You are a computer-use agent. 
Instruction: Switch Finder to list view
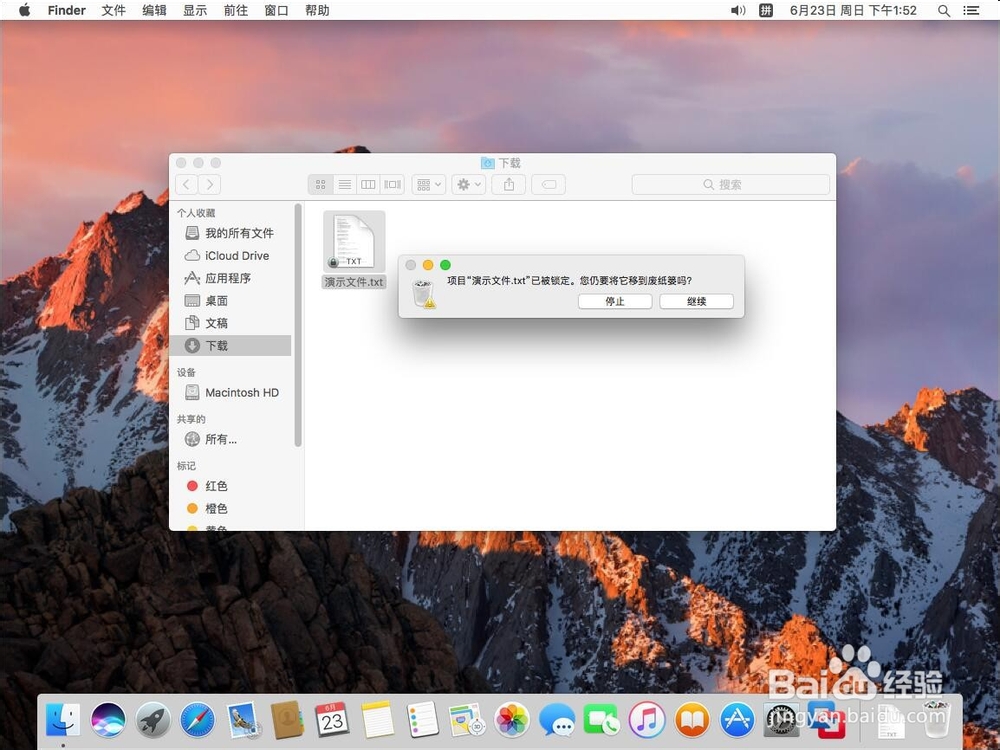[344, 184]
